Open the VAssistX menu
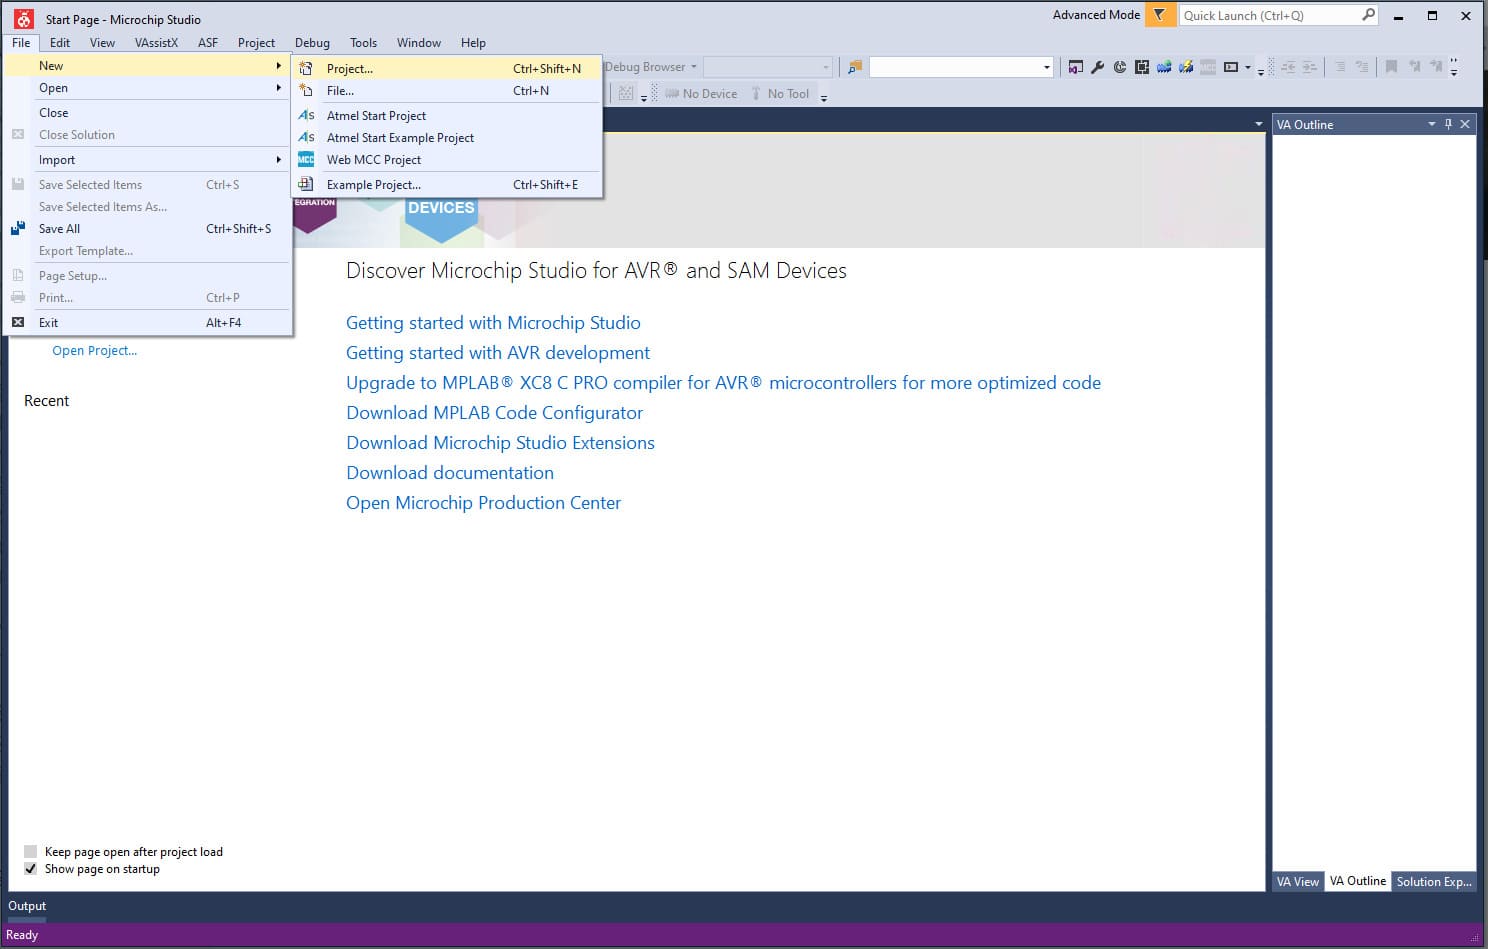Viewport: 1488px width, 949px height. [x=156, y=43]
